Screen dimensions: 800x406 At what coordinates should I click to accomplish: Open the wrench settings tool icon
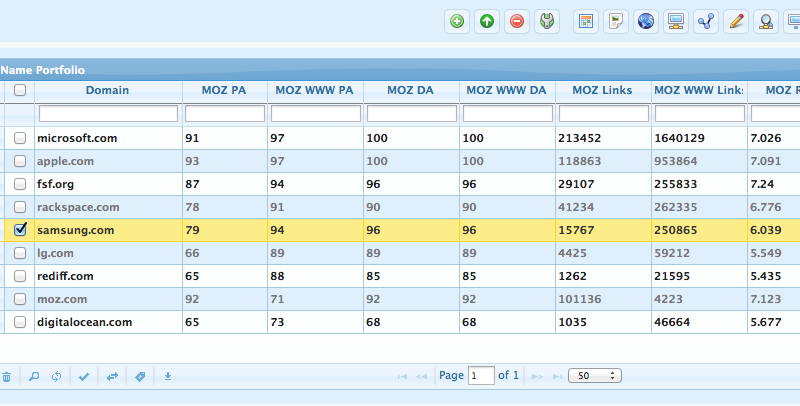(547, 21)
